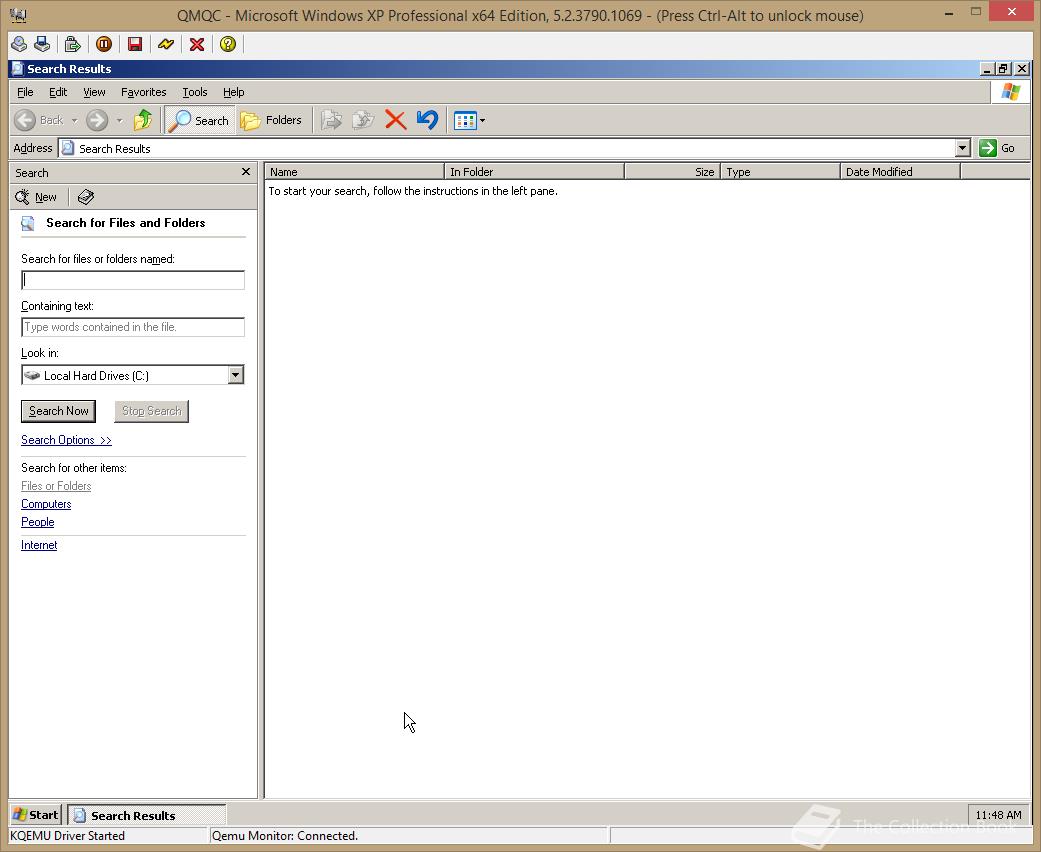Click the red Delete toolbar icon
Screen dimensions: 1041x852
click(x=396, y=120)
